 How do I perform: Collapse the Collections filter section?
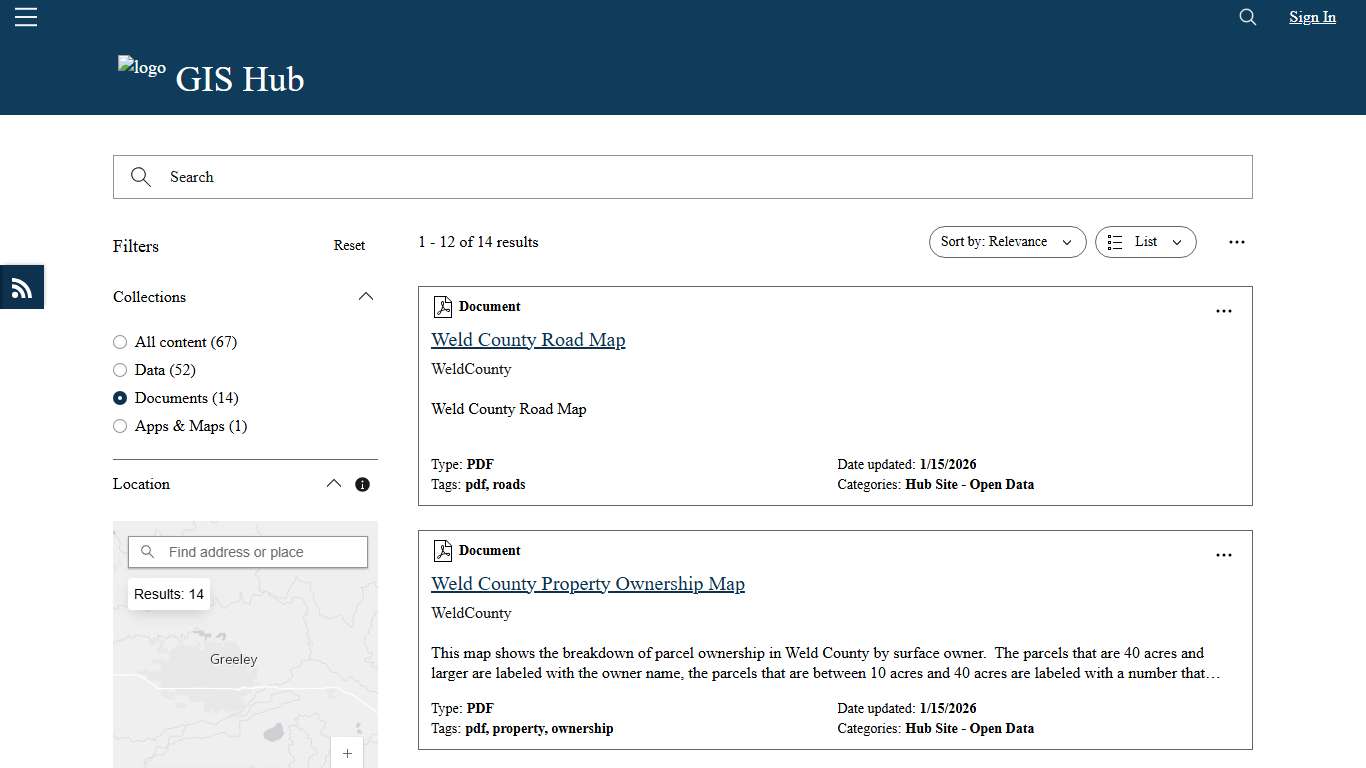click(365, 296)
